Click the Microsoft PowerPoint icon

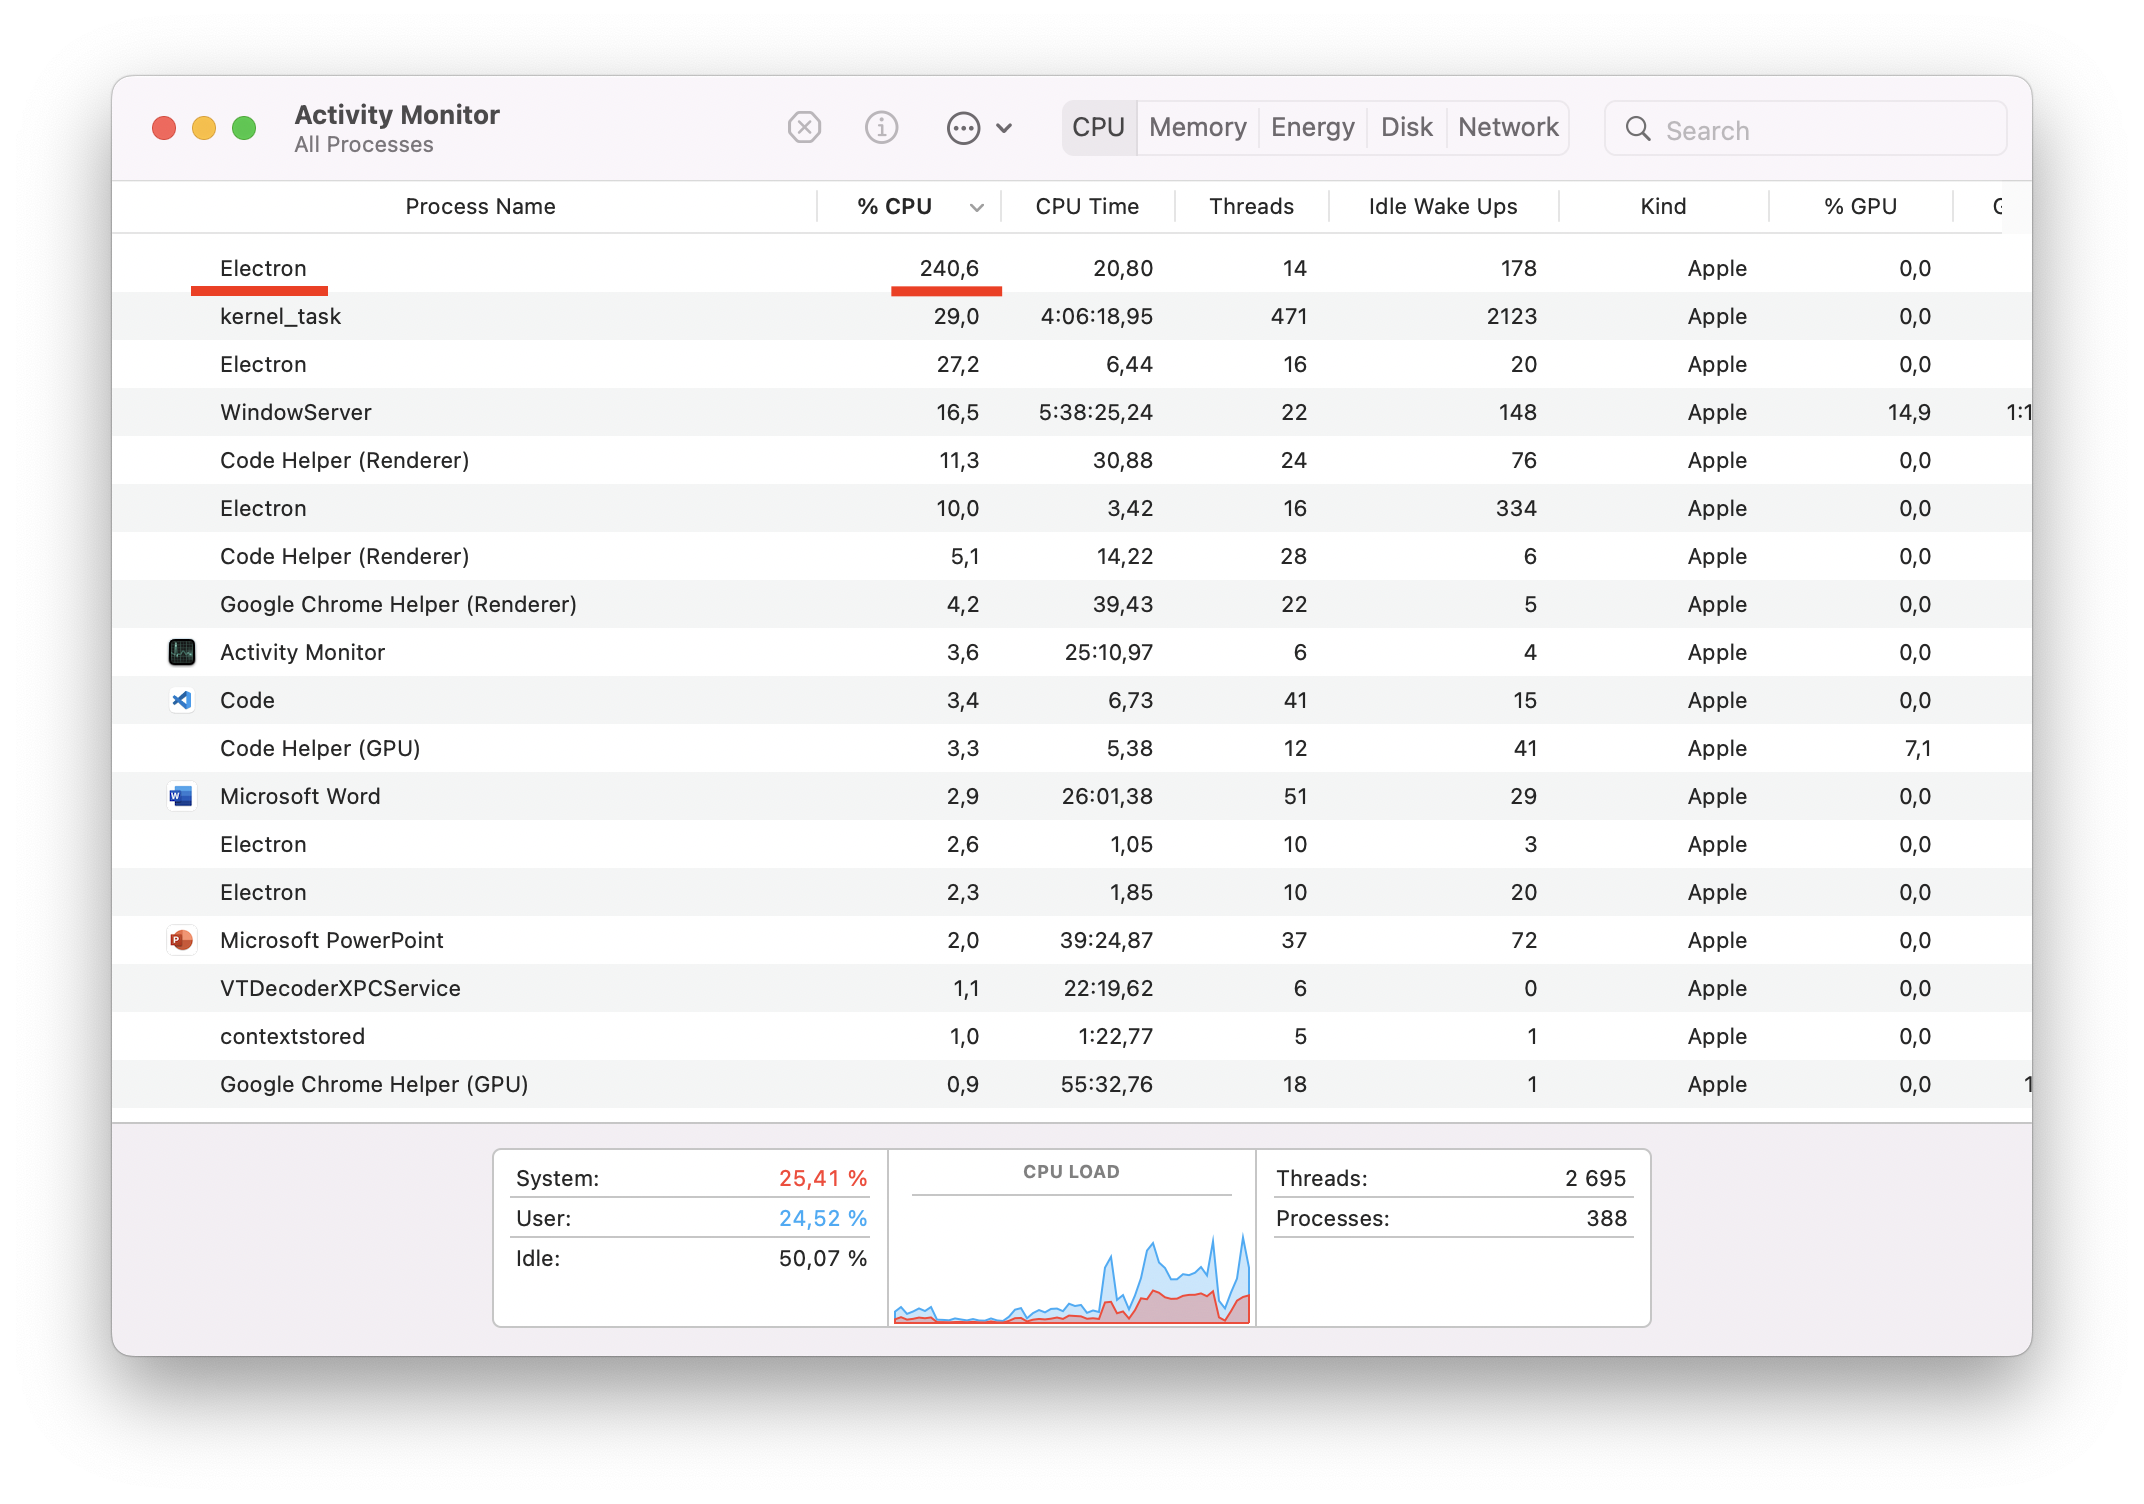pos(182,941)
